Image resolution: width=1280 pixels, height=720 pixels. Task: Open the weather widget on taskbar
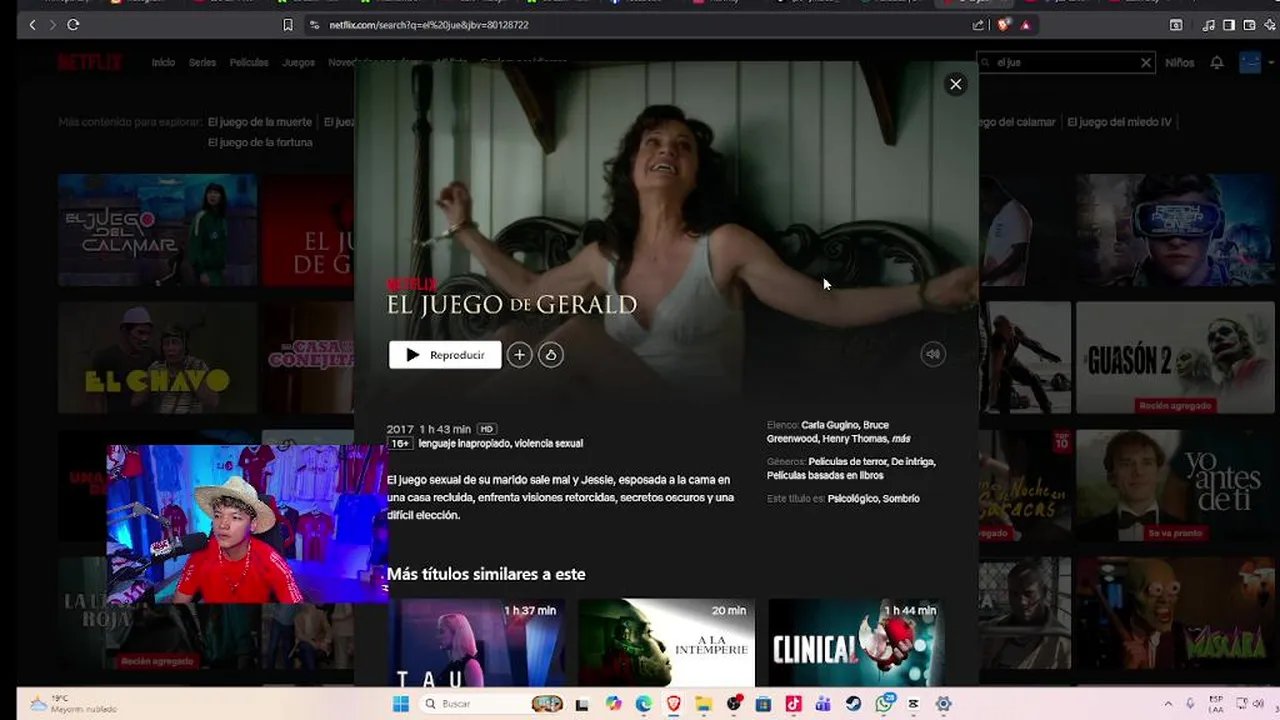click(x=73, y=704)
